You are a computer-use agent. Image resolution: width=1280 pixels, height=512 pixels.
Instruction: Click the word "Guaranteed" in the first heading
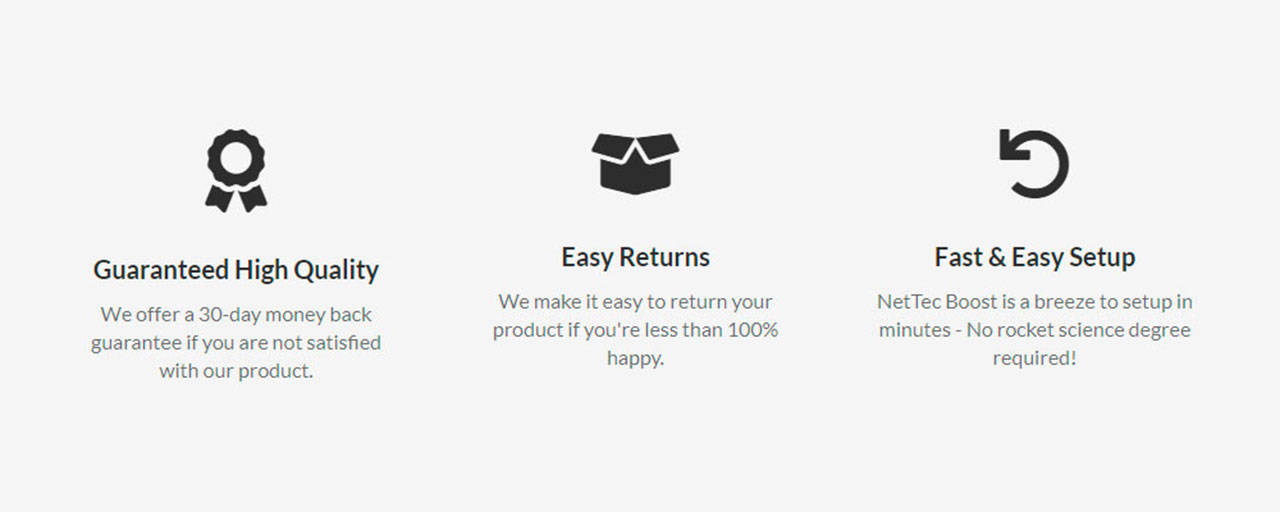pos(161,270)
